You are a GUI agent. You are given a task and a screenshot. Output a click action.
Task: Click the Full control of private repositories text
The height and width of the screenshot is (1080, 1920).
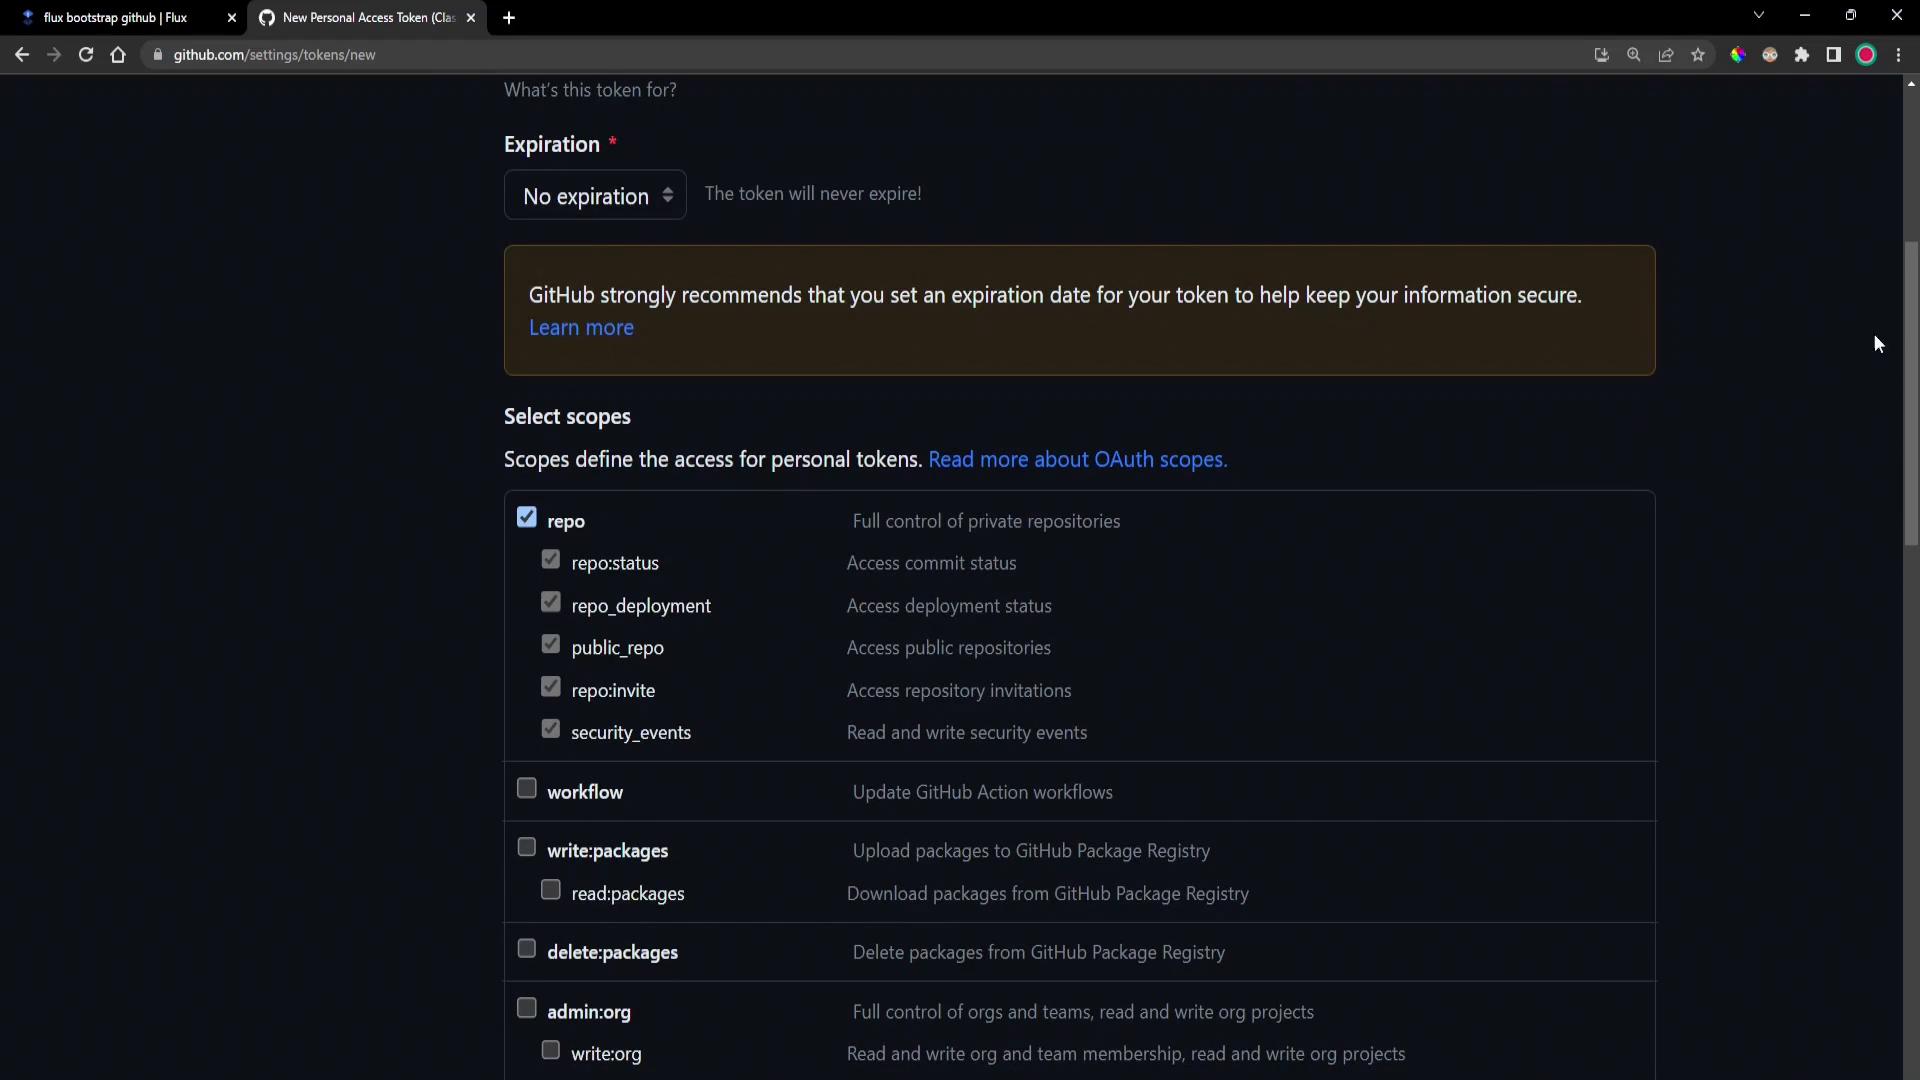(986, 521)
